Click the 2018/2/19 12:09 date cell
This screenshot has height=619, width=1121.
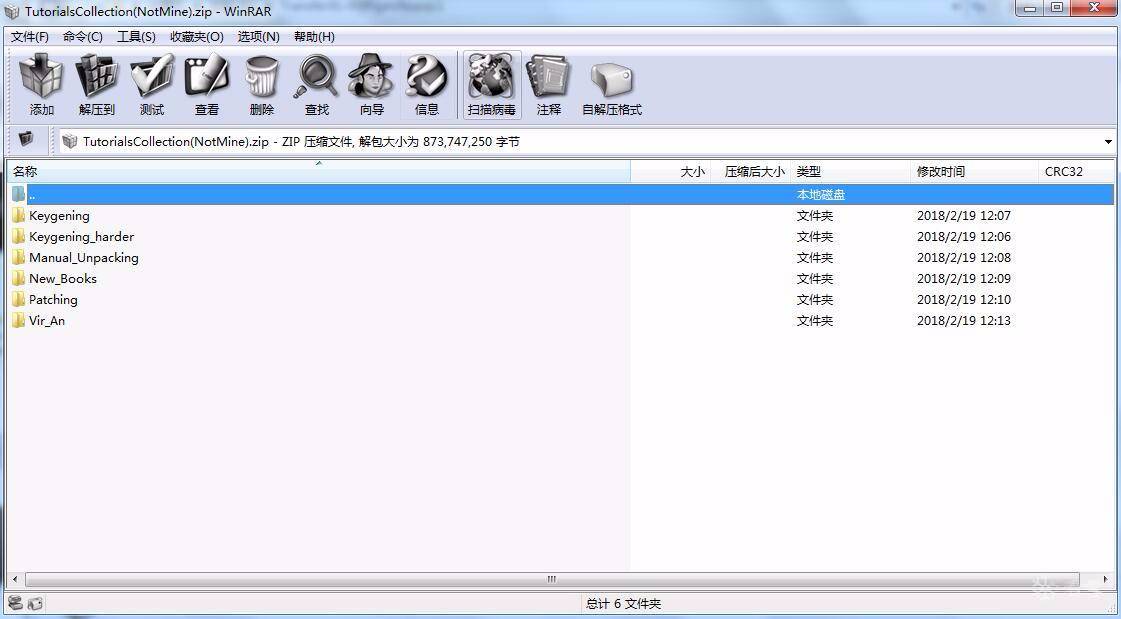coord(964,278)
